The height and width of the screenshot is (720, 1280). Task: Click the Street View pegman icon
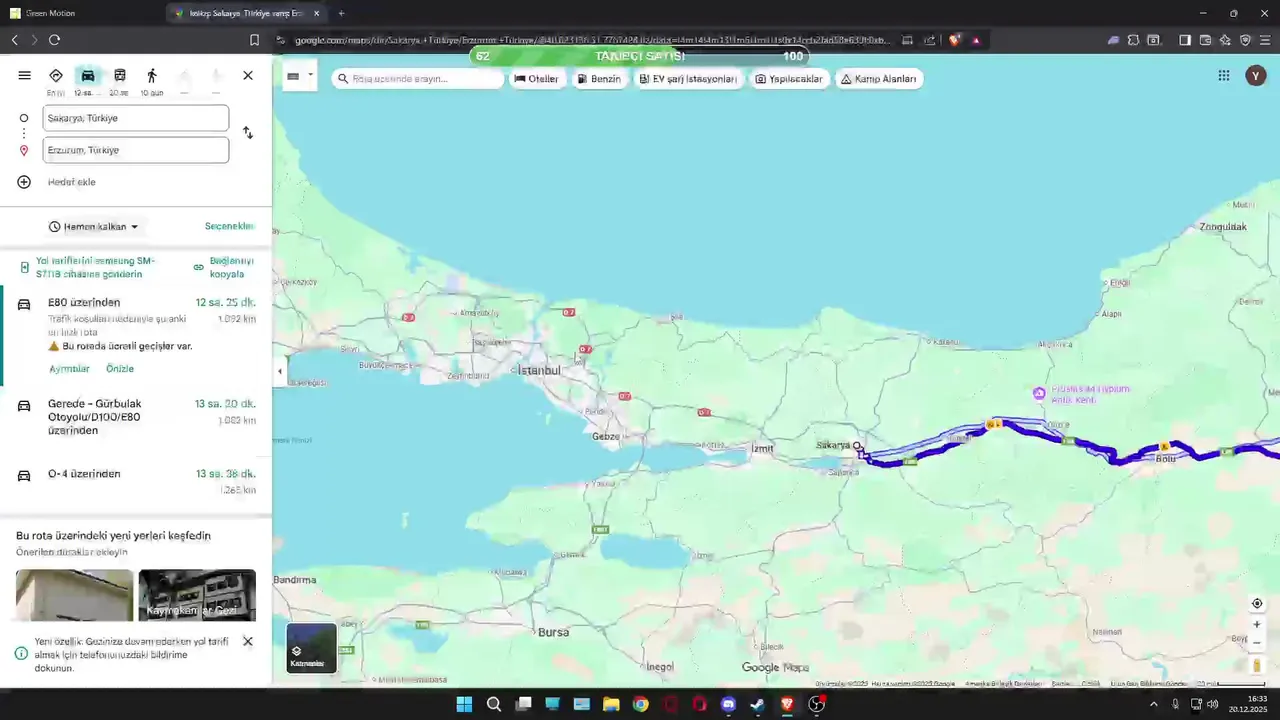coord(1257,665)
